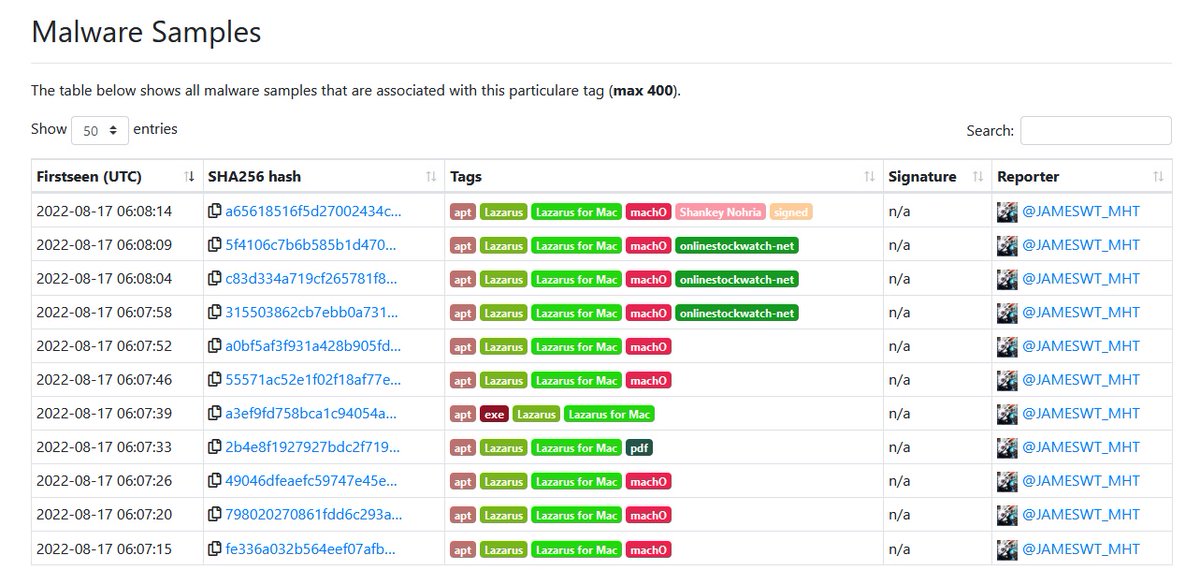Select timestamp 2022-08-17 06:07:20 cell

click(x=104, y=516)
